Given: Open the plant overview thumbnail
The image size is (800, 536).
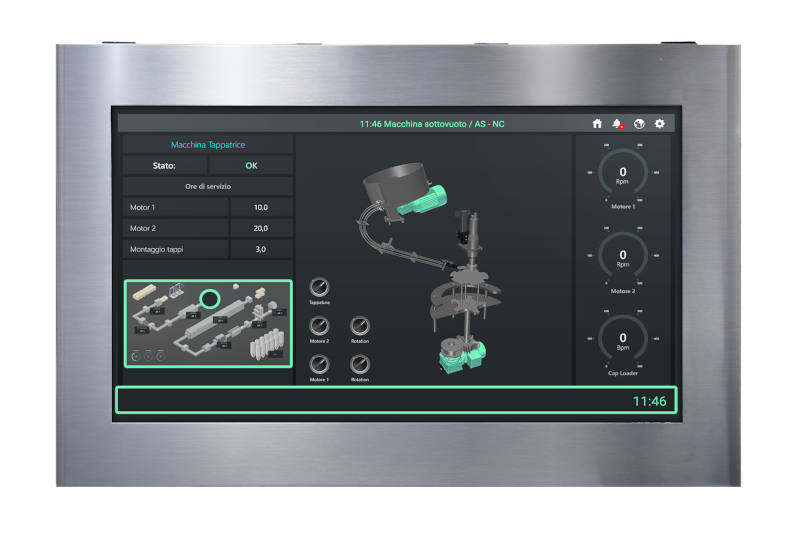Looking at the screenshot, I should coord(208,323).
